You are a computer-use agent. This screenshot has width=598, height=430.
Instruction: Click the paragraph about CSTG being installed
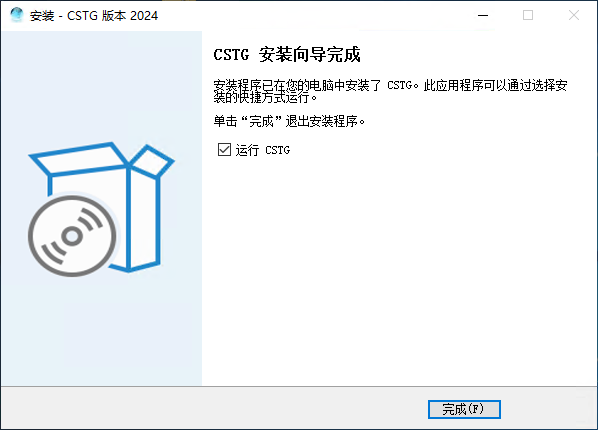tap(390, 91)
